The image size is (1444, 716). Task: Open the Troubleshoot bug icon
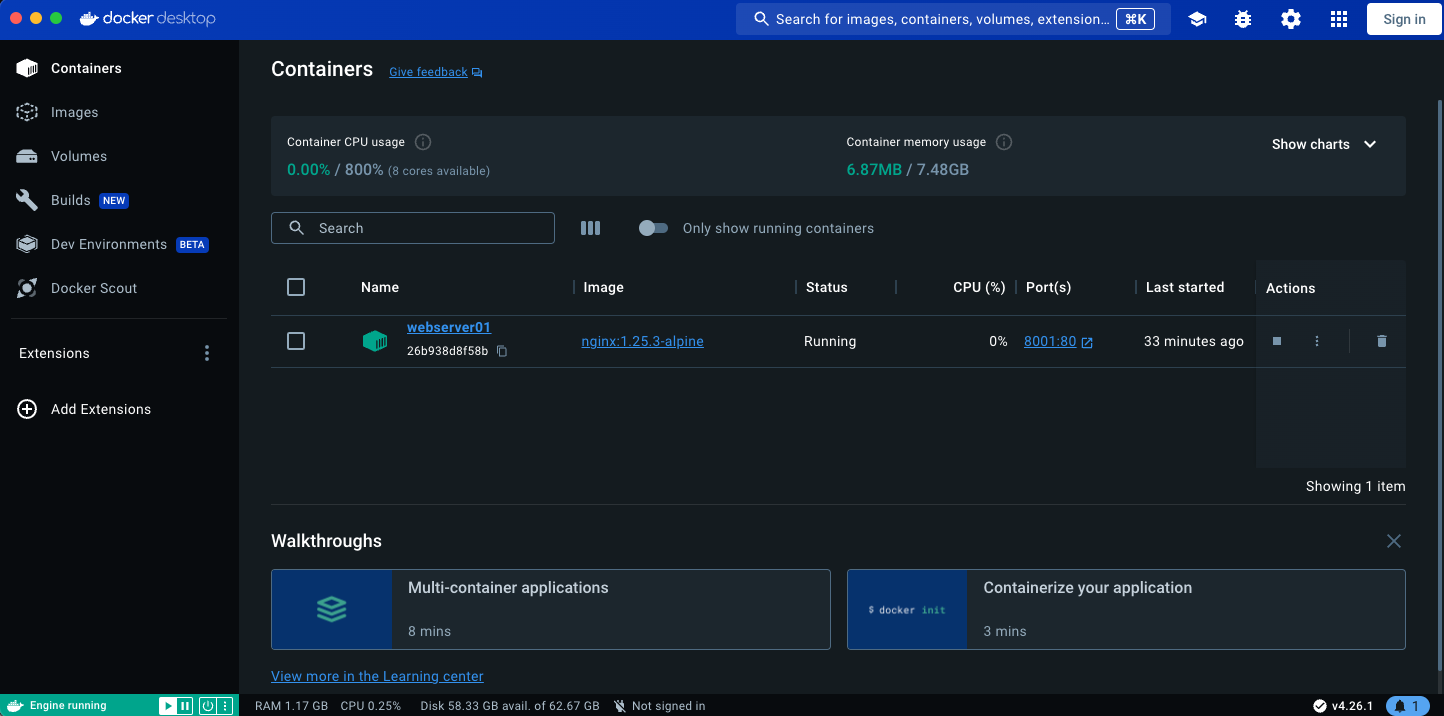tap(1243, 19)
